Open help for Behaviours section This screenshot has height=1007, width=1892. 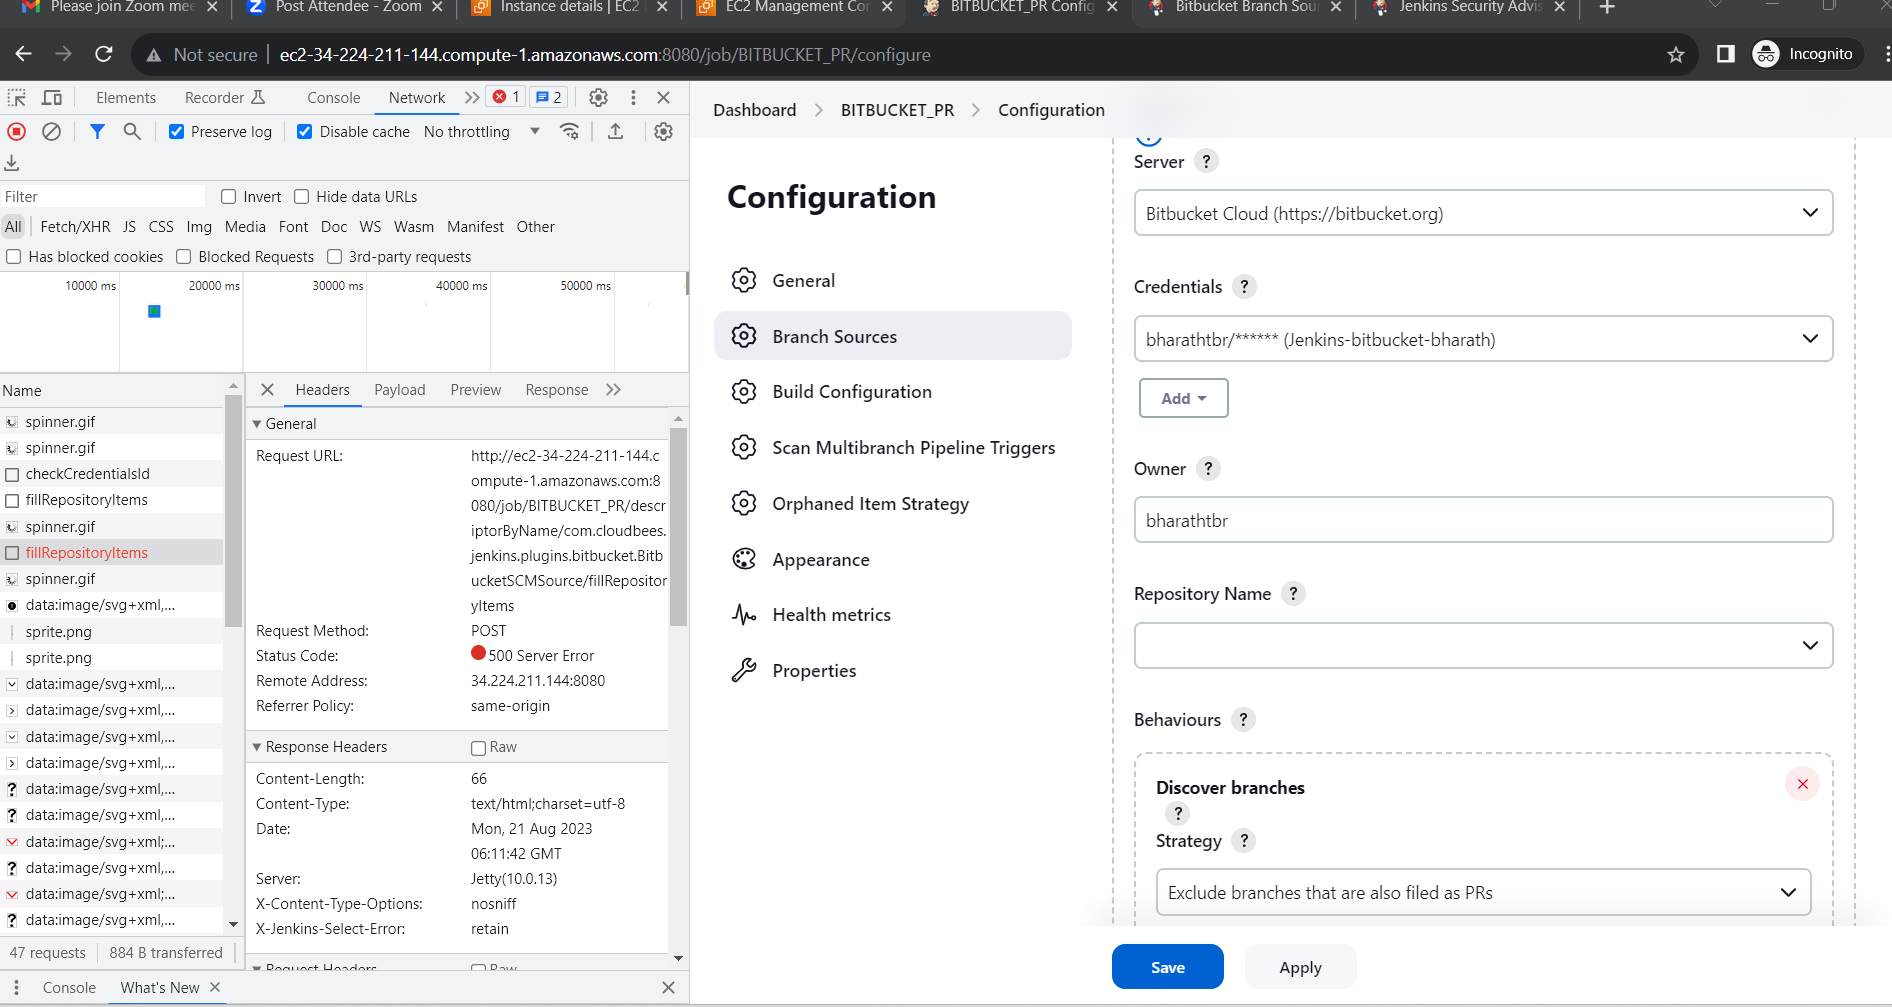(1243, 719)
